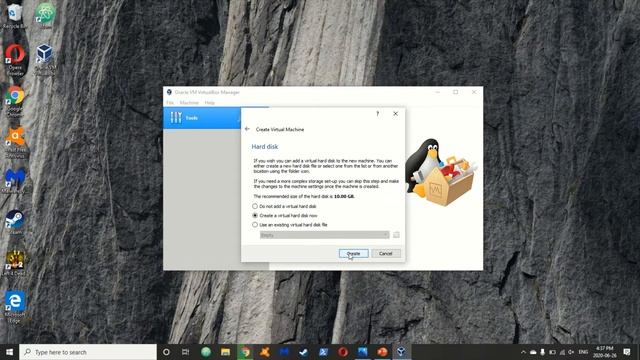The height and width of the screenshot is (360, 640).
Task: Close the Create Virtual Machine dialog
Action: pos(396,113)
